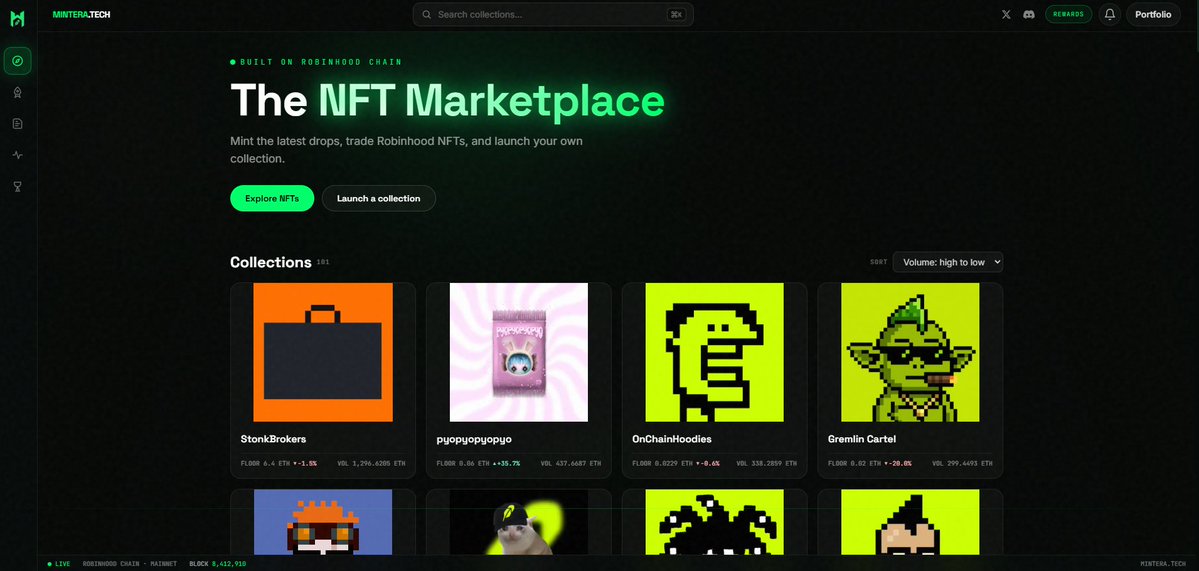This screenshot has height=571, width=1199.
Task: Click the LIVE status indicator
Action: [x=59, y=563]
